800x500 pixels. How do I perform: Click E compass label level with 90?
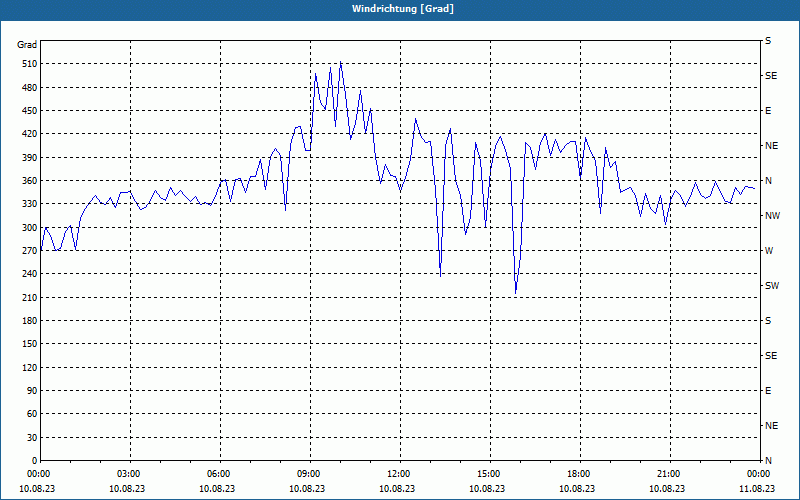[768, 391]
